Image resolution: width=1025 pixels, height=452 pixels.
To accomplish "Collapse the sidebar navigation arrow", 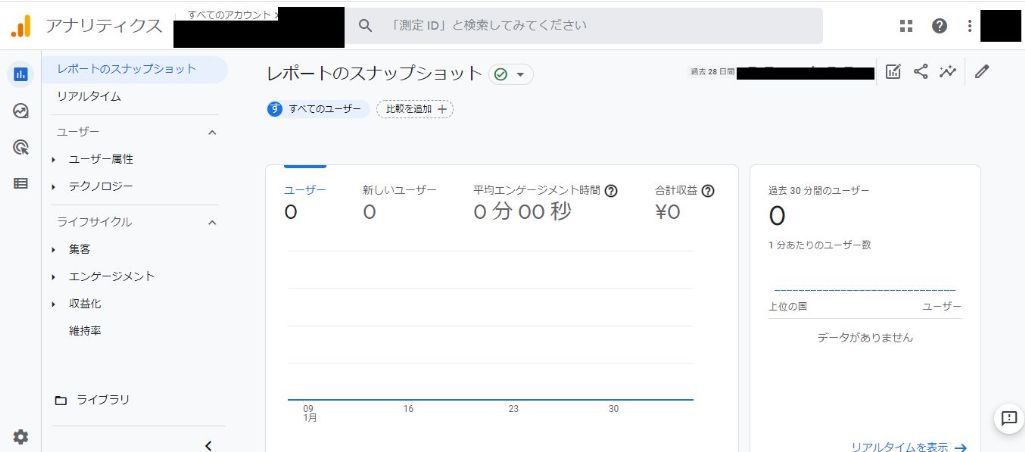I will click(x=208, y=445).
